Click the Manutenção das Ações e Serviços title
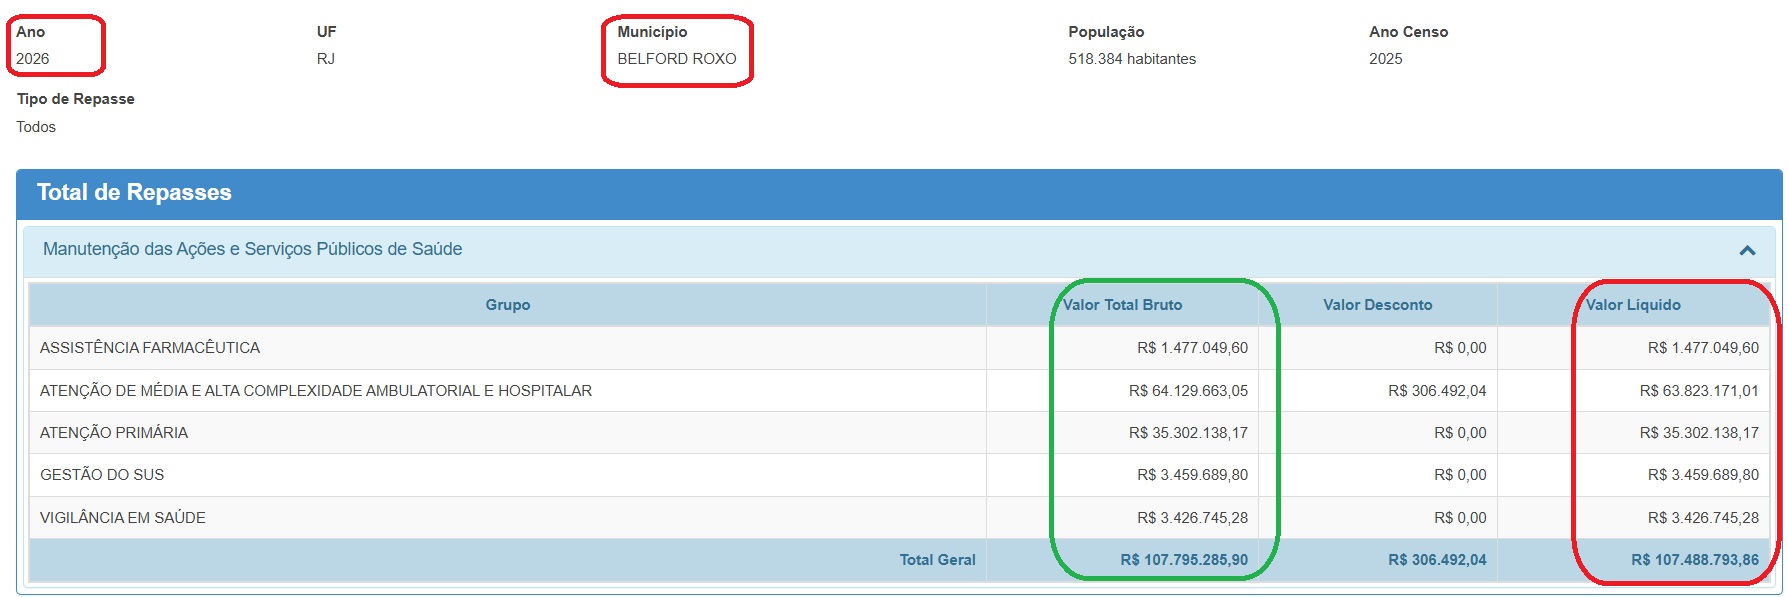Viewport: 1788px width, 597px height. (252, 249)
